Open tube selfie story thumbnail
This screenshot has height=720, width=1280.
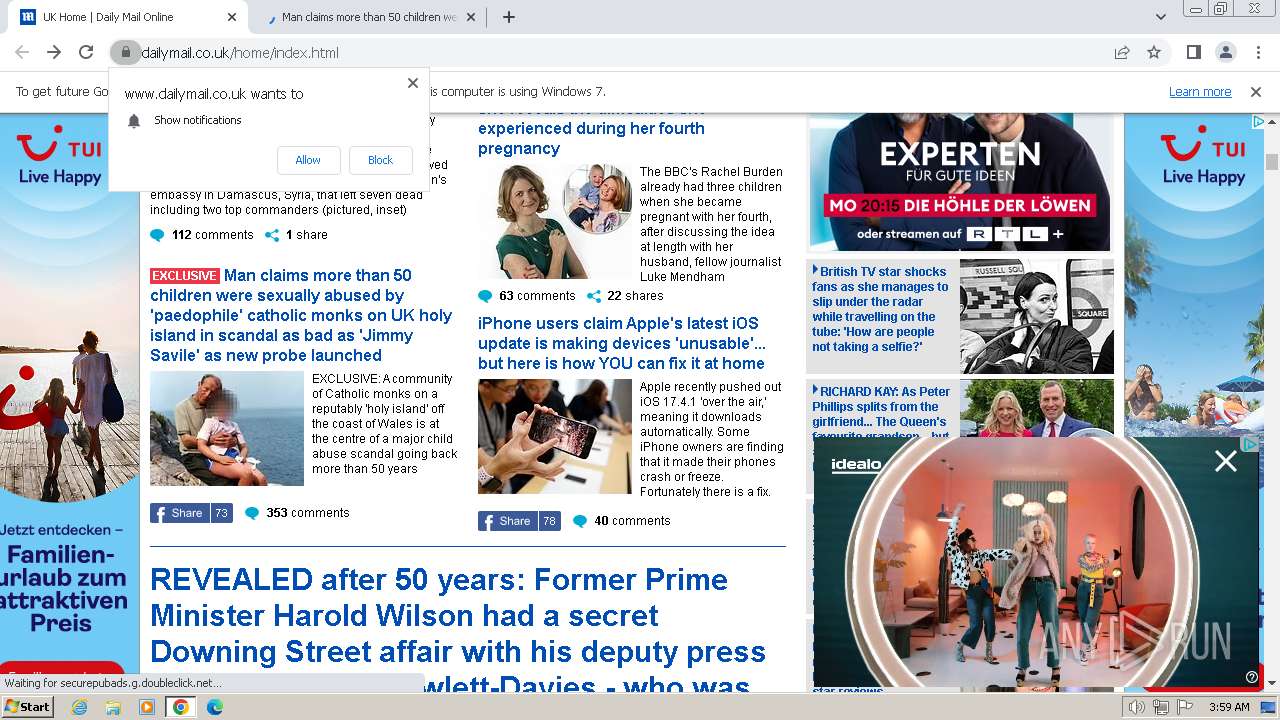tap(1036, 316)
